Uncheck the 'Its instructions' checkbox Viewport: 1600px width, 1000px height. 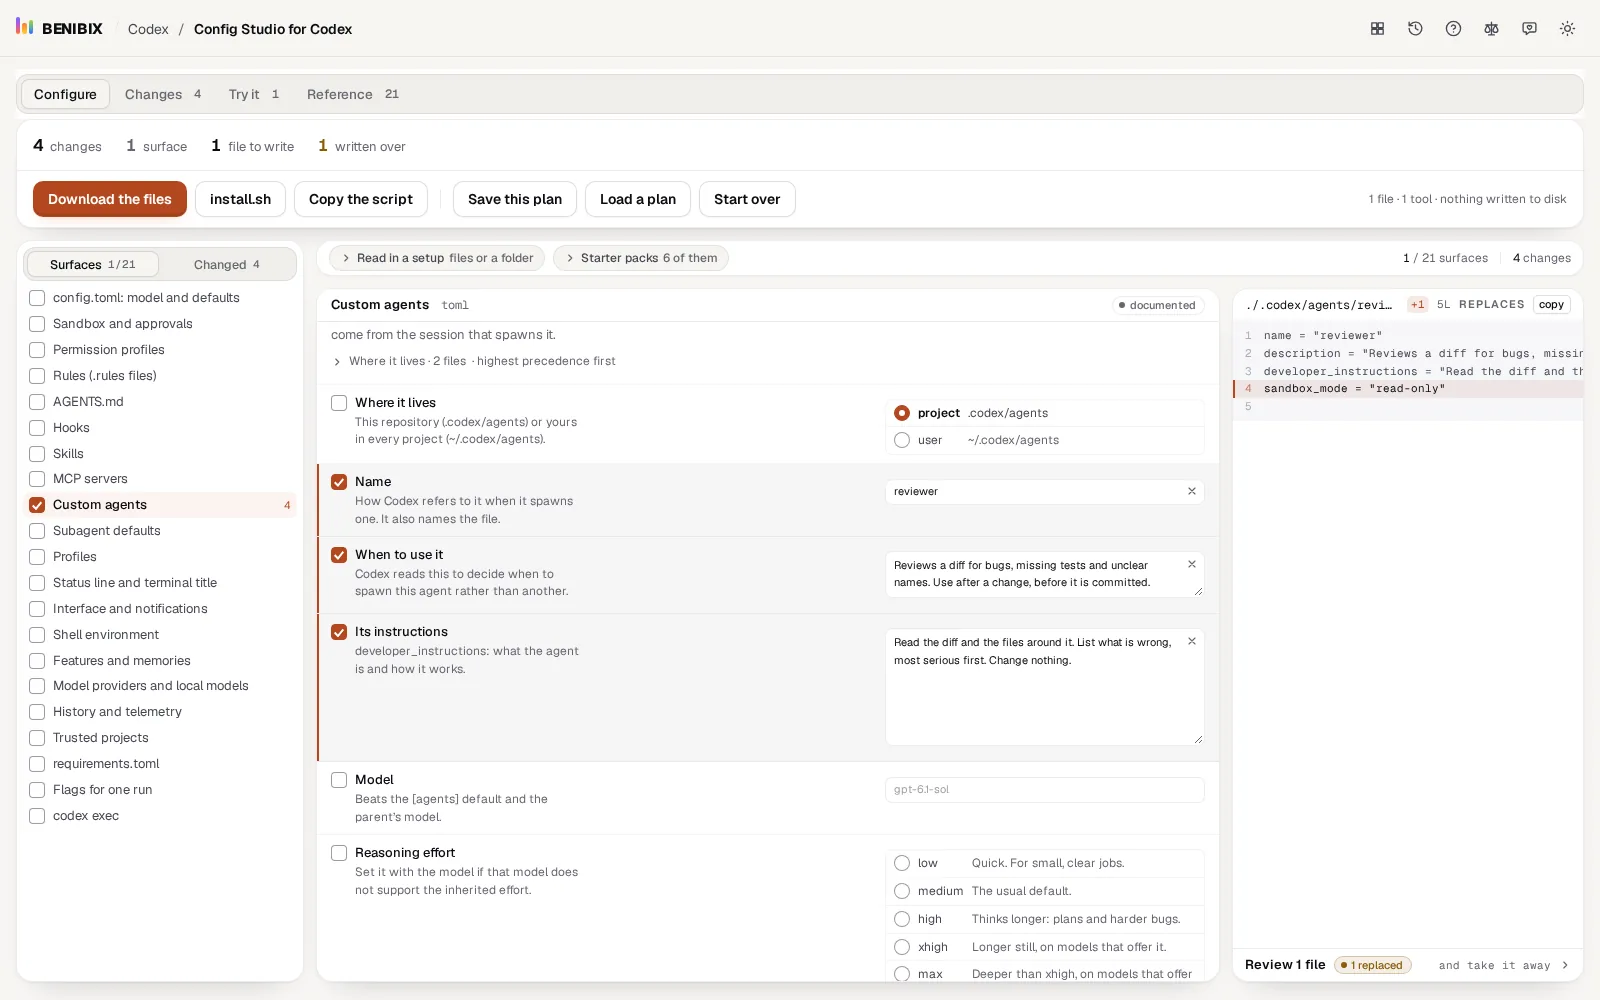[339, 632]
